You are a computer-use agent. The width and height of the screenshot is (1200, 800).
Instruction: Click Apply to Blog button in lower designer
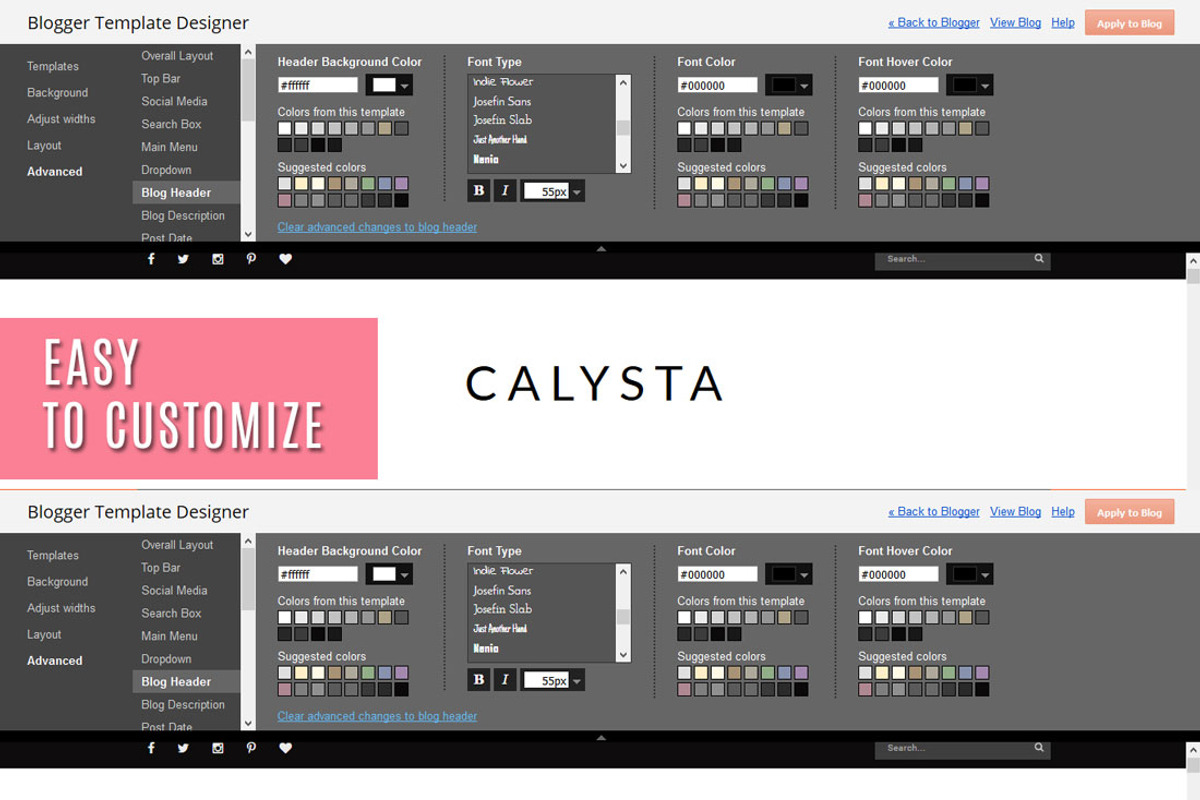point(1129,512)
